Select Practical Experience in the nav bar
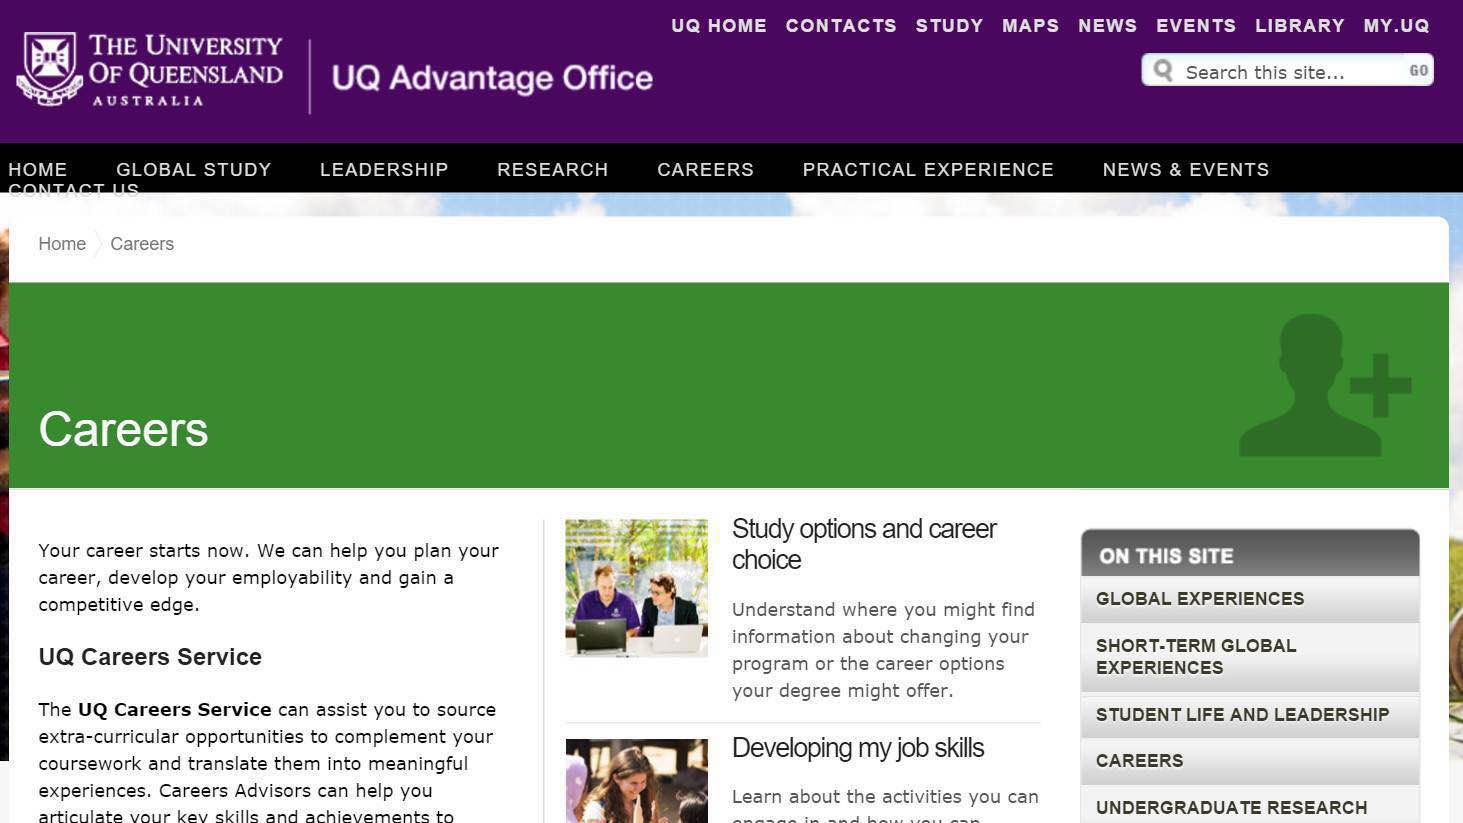The height and width of the screenshot is (823, 1463). 927,169
